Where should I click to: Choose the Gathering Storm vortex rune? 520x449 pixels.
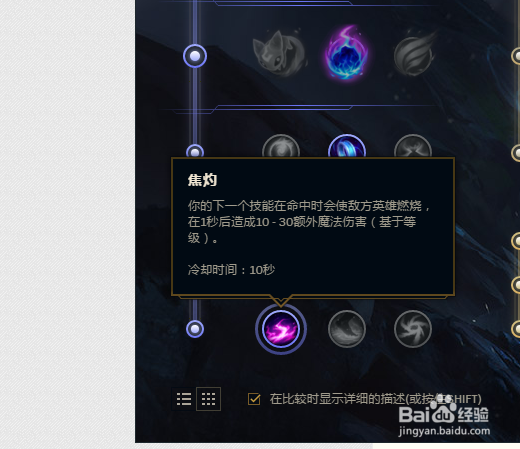[413, 329]
